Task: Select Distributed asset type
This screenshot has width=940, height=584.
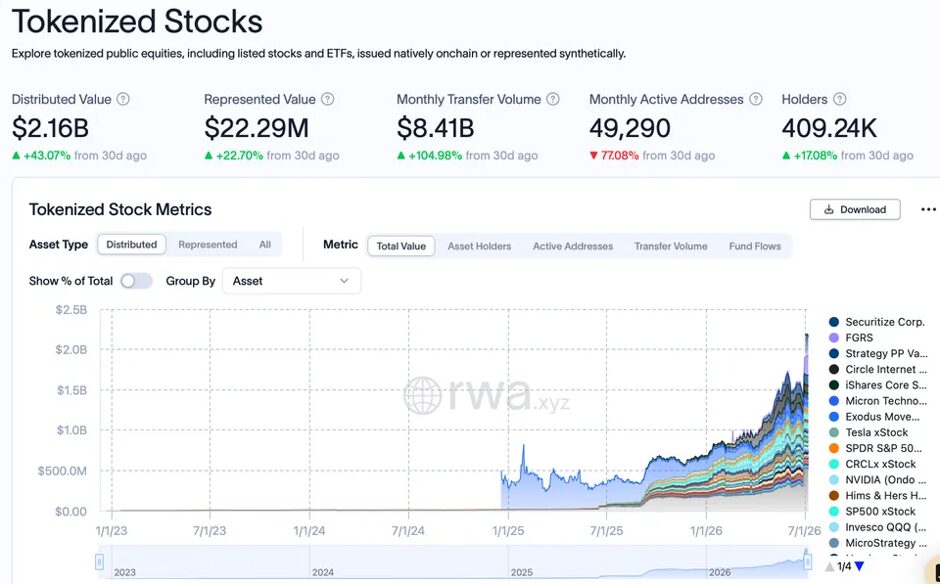Action: pyautogui.click(x=132, y=245)
